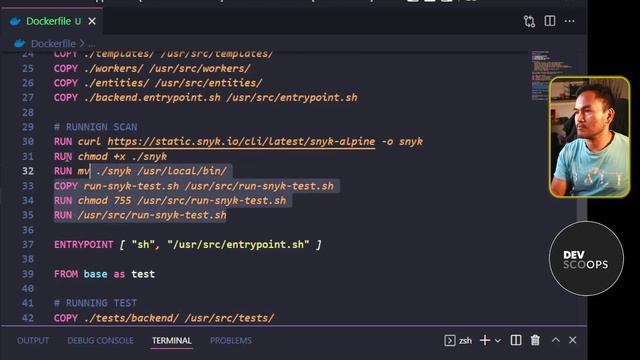Click the webcam video overlay of presenter
Image resolution: width=640 pixels, height=360 pixels.
coord(589,137)
